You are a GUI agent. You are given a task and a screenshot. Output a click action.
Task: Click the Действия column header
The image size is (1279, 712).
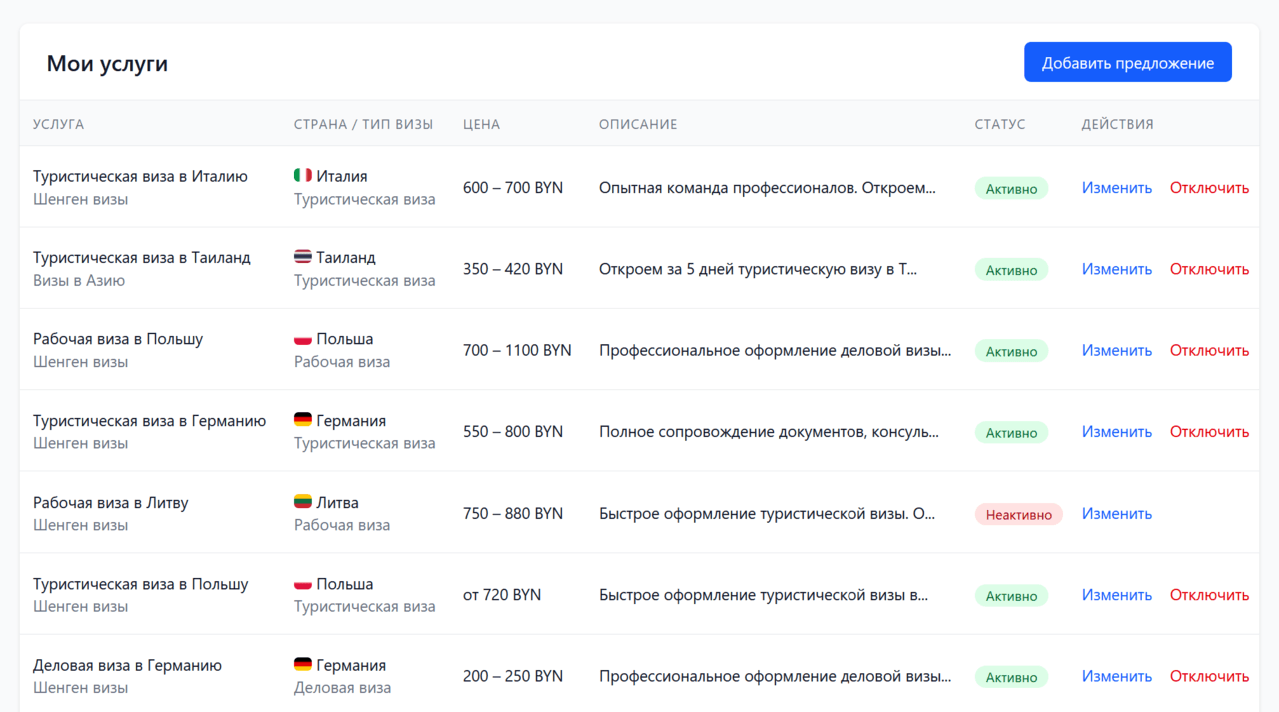click(x=1118, y=124)
